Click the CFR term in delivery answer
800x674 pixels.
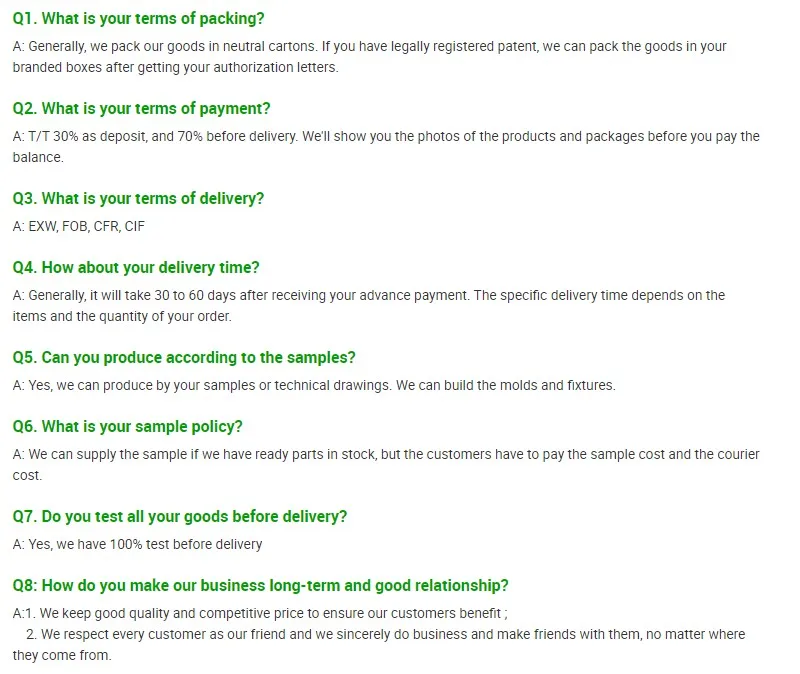(x=106, y=226)
